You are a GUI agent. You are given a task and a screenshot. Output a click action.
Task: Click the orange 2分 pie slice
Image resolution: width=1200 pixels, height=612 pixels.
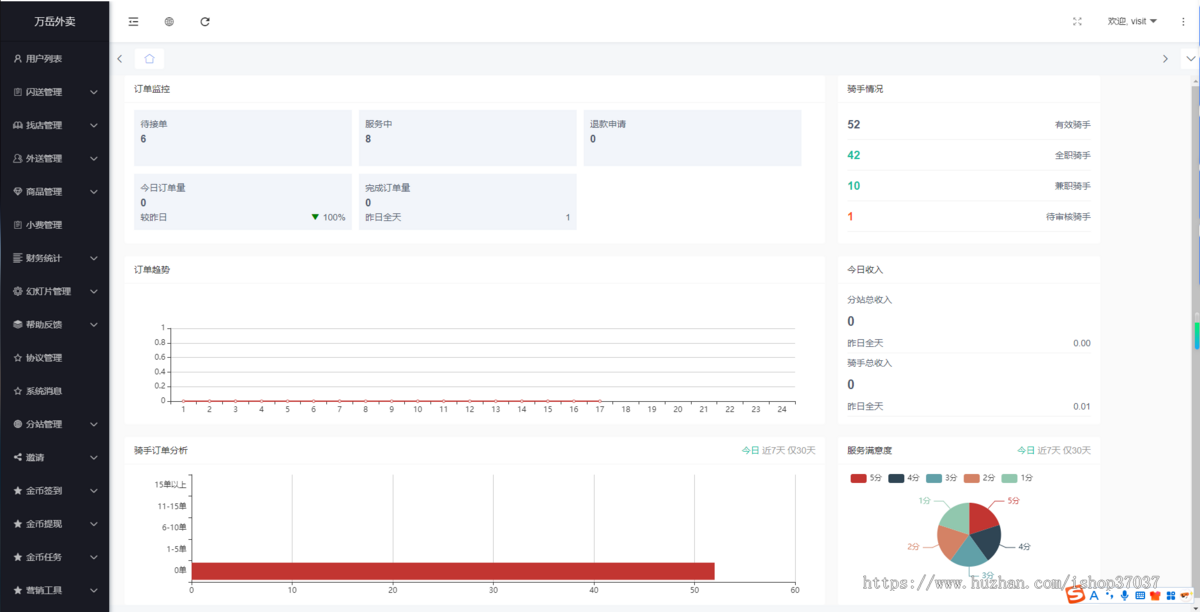point(950,541)
